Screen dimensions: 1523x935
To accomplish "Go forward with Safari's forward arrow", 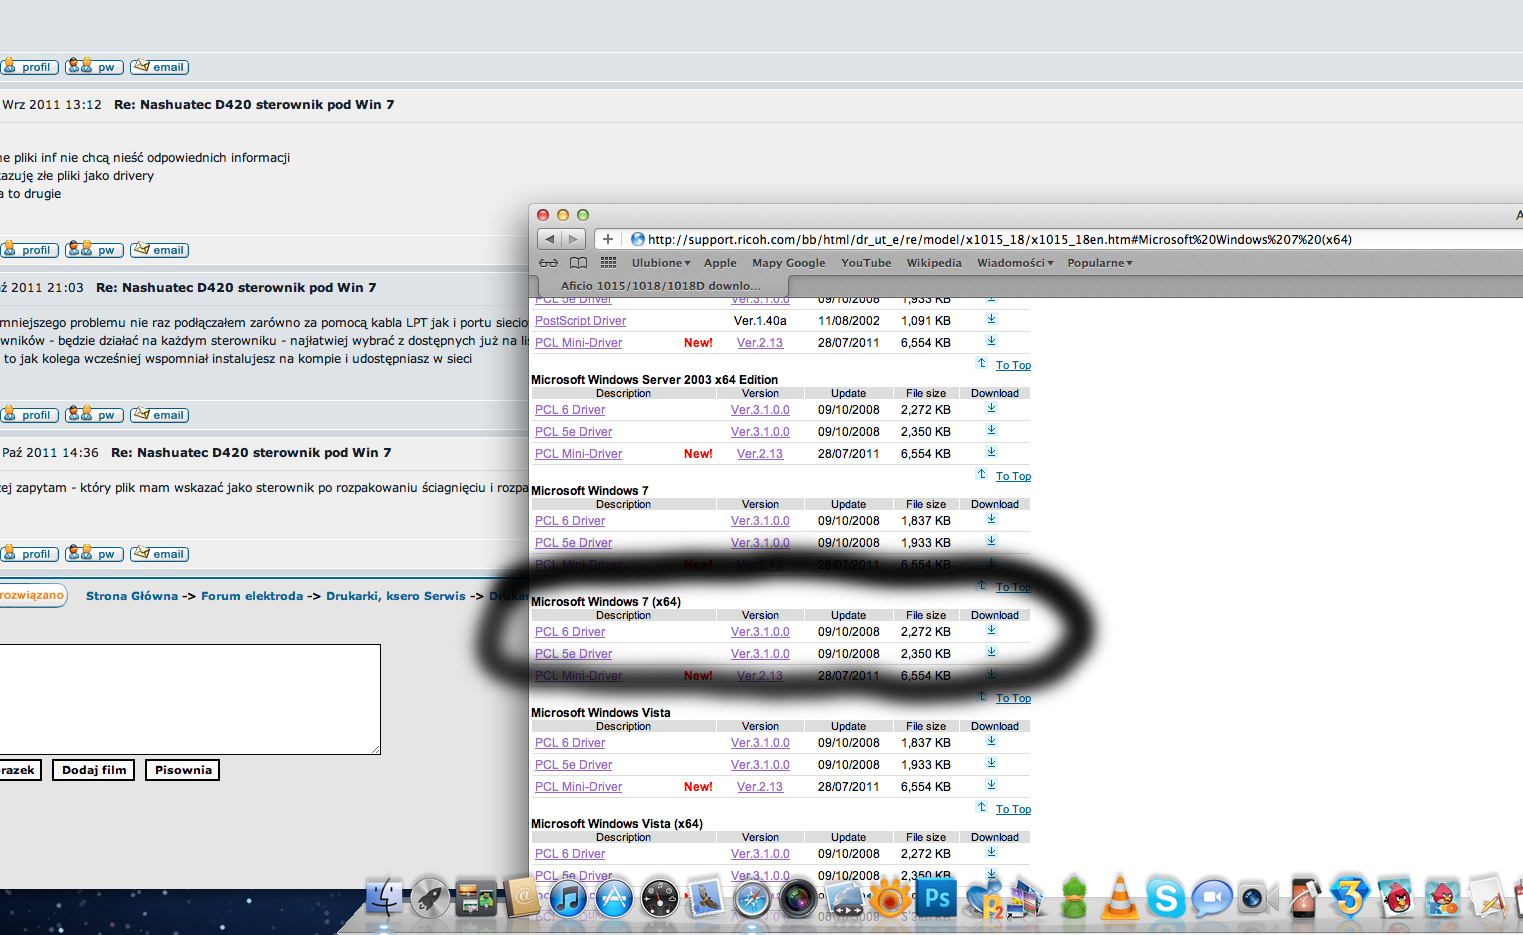I will click(572, 239).
